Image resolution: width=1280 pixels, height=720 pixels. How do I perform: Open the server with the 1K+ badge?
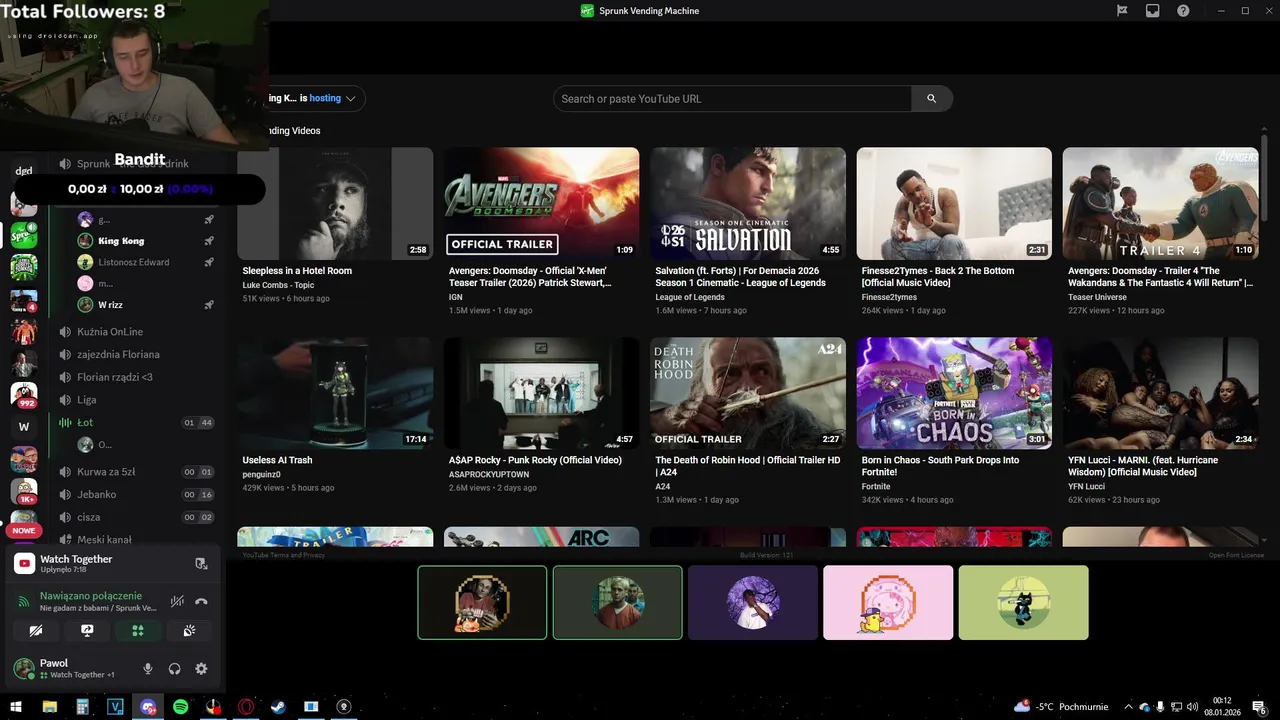(x=24, y=491)
